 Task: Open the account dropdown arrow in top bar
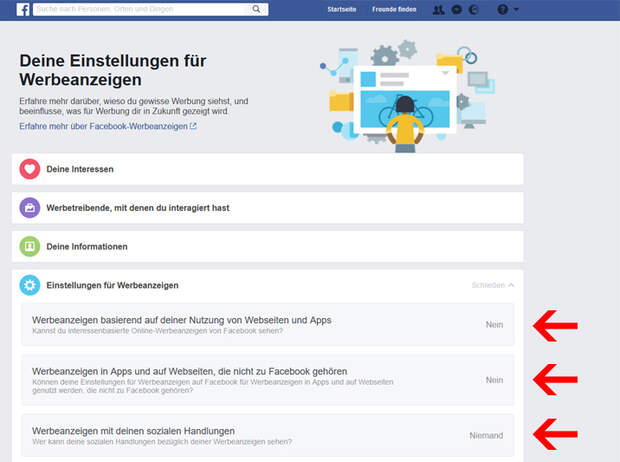pyautogui.click(x=516, y=9)
